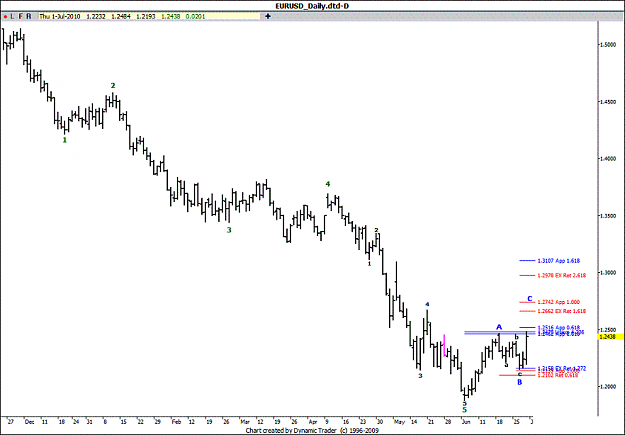The image size is (625, 435).
Task: Click the low value 1.2193
Action: (146, 17)
